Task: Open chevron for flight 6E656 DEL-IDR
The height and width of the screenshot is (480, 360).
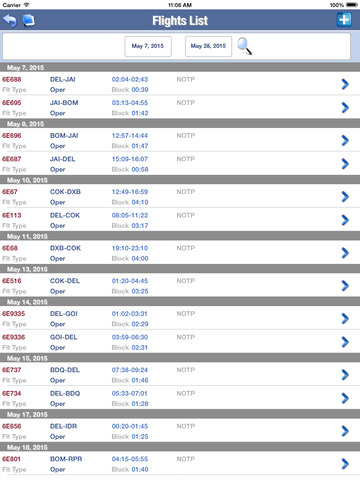Action: point(345,431)
